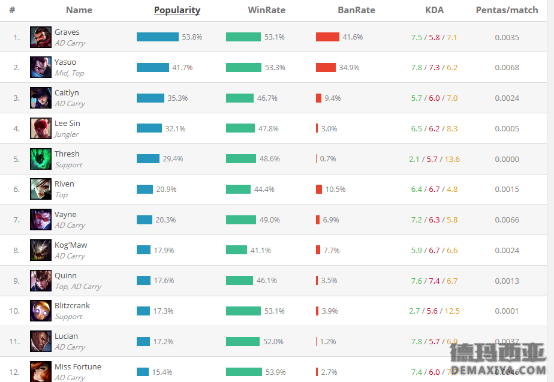Sort table by WinRate header
Image resolution: width=554 pixels, height=382 pixels.
pyautogui.click(x=266, y=10)
